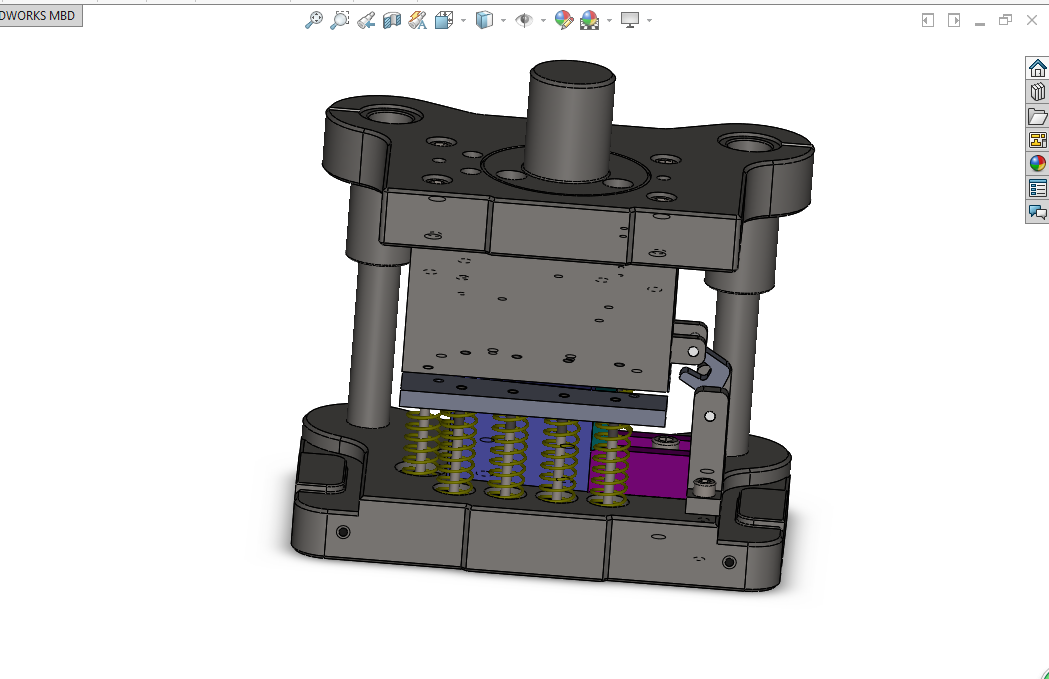Screen dimensions: 1049x679
Task: Open the File Explorer task pane
Action: coord(1037,116)
